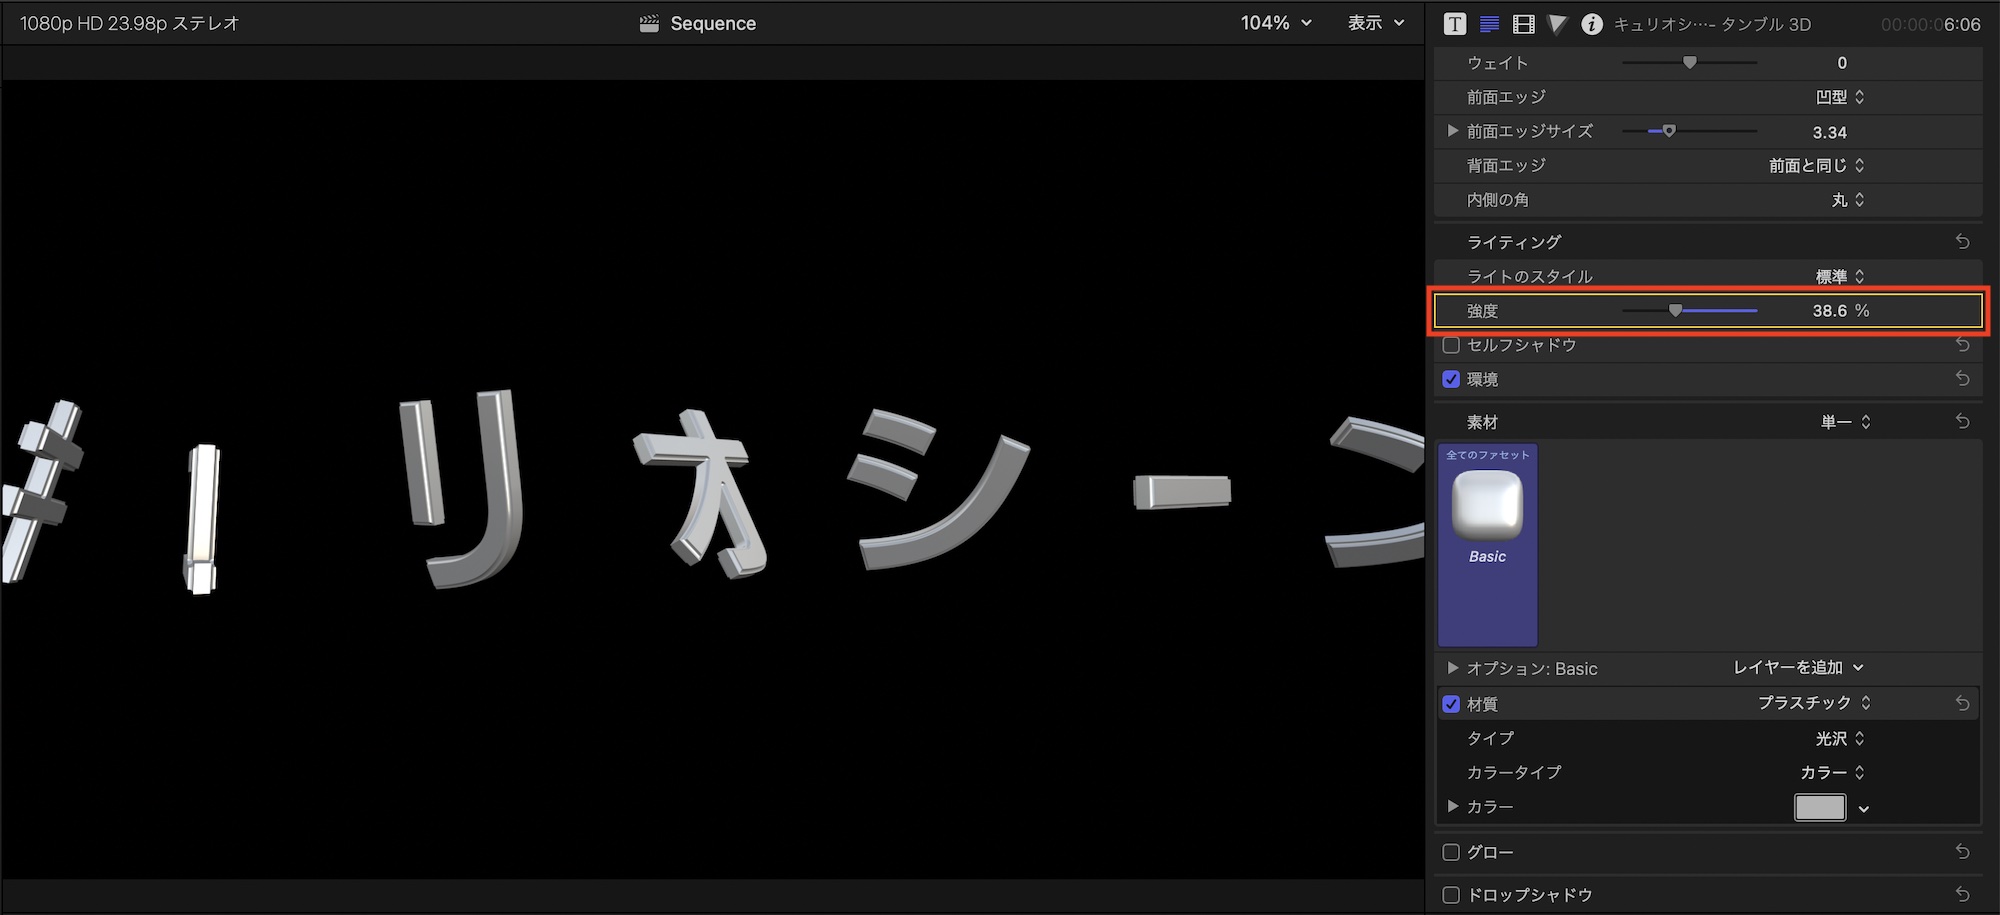Expand the 前面エッジサイズ disclosure triangle

pos(1452,131)
